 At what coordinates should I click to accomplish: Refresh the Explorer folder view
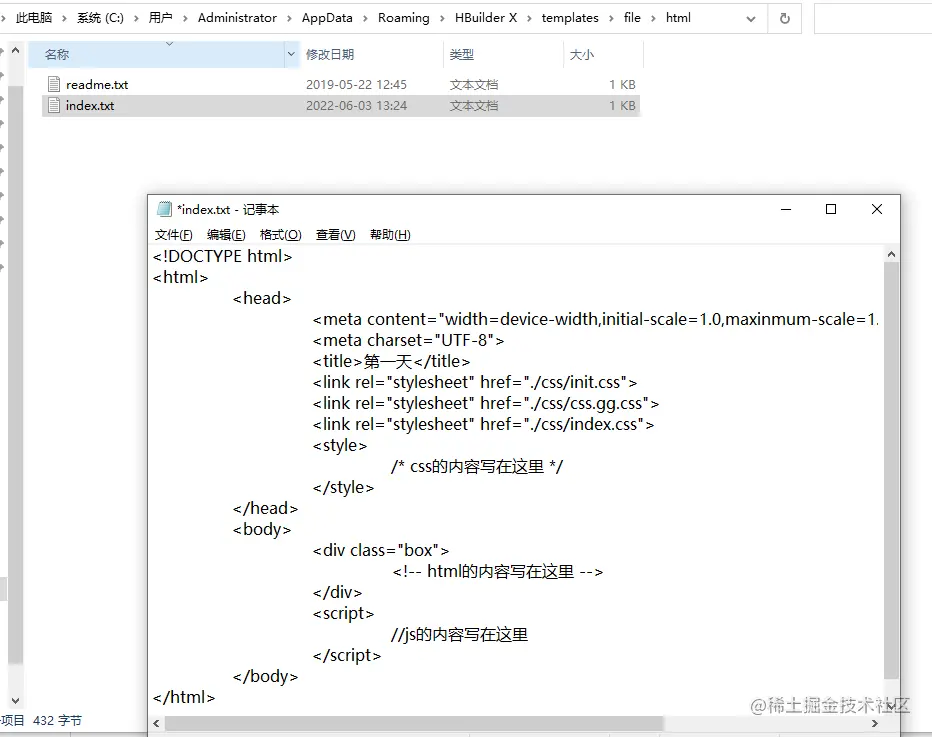pyautogui.click(x=785, y=18)
